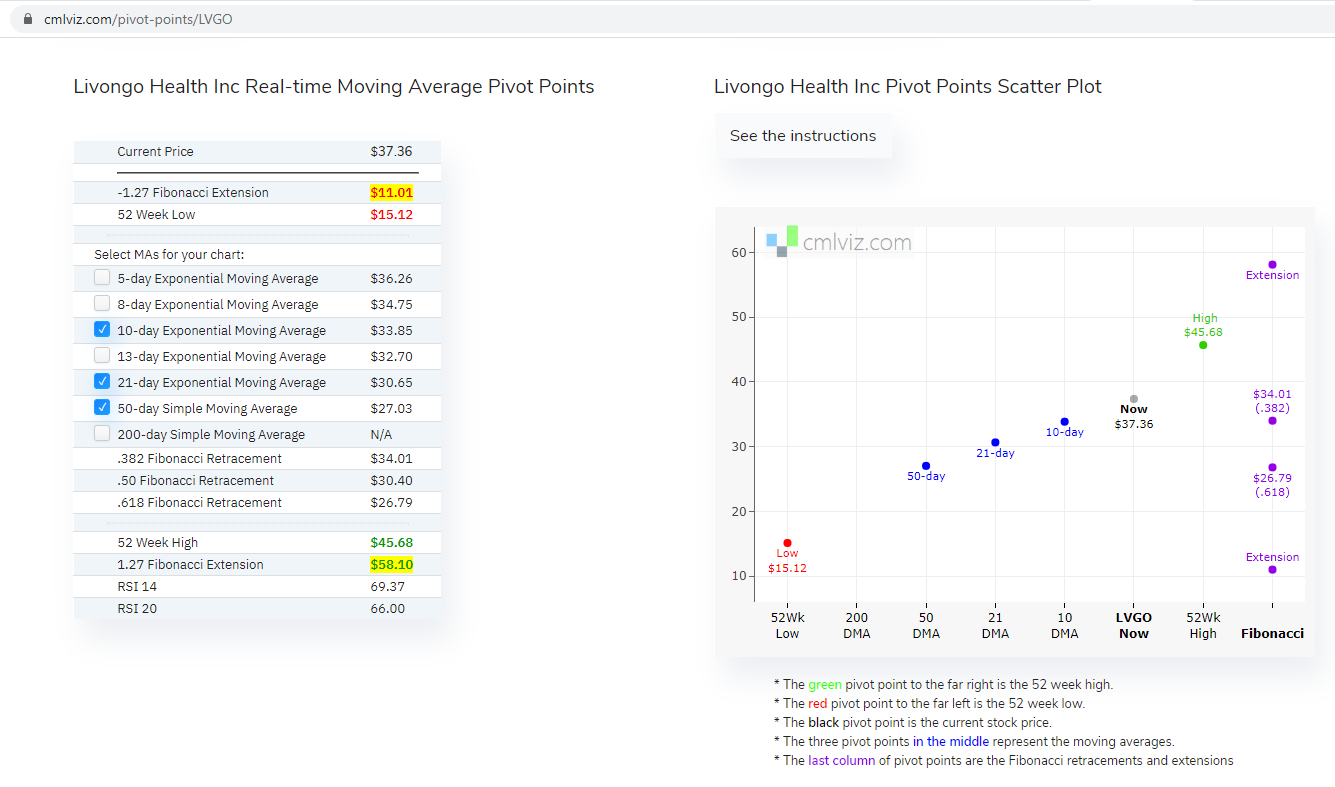This screenshot has height=787, width=1335.
Task: Click the cmlviz.com/pivot-points/LVGO URL text
Action: [138, 19]
